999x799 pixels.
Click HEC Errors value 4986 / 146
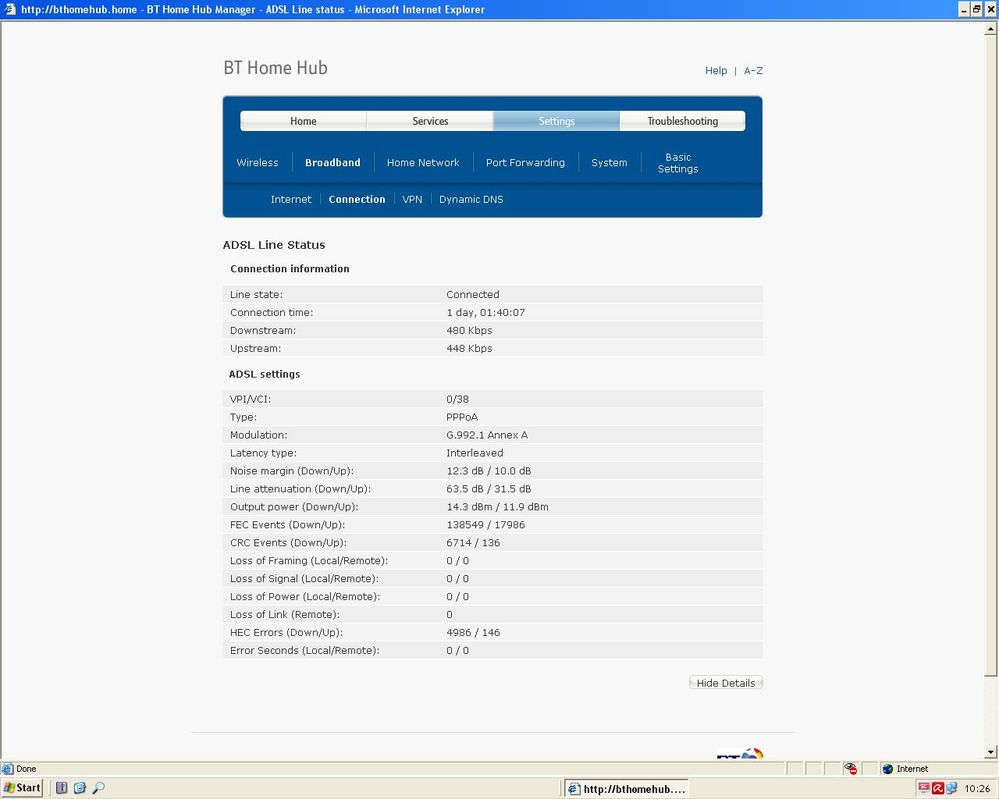(473, 632)
